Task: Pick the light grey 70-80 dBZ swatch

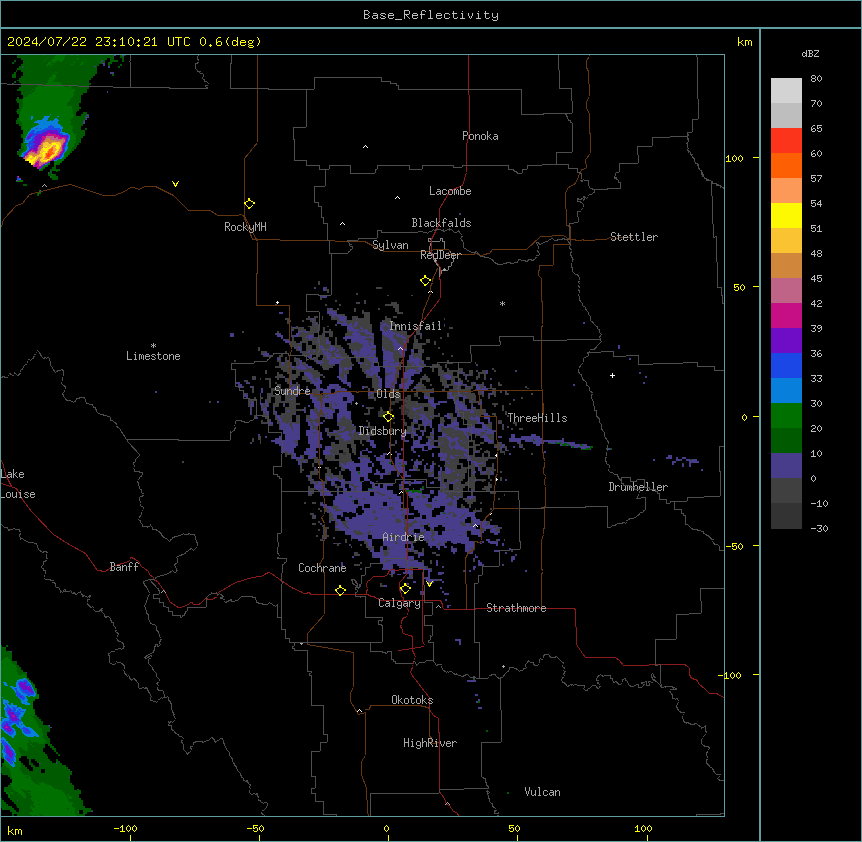Action: [x=786, y=91]
